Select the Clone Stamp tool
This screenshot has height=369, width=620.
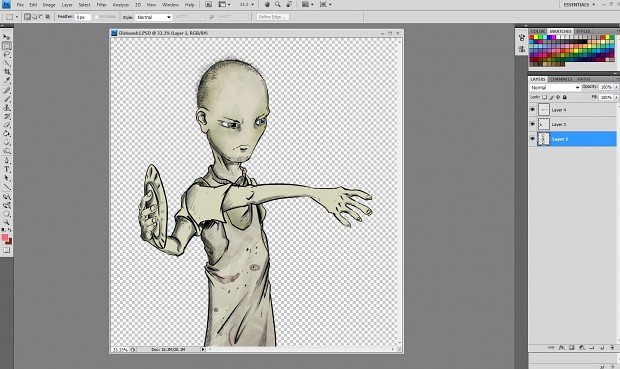click(x=7, y=108)
